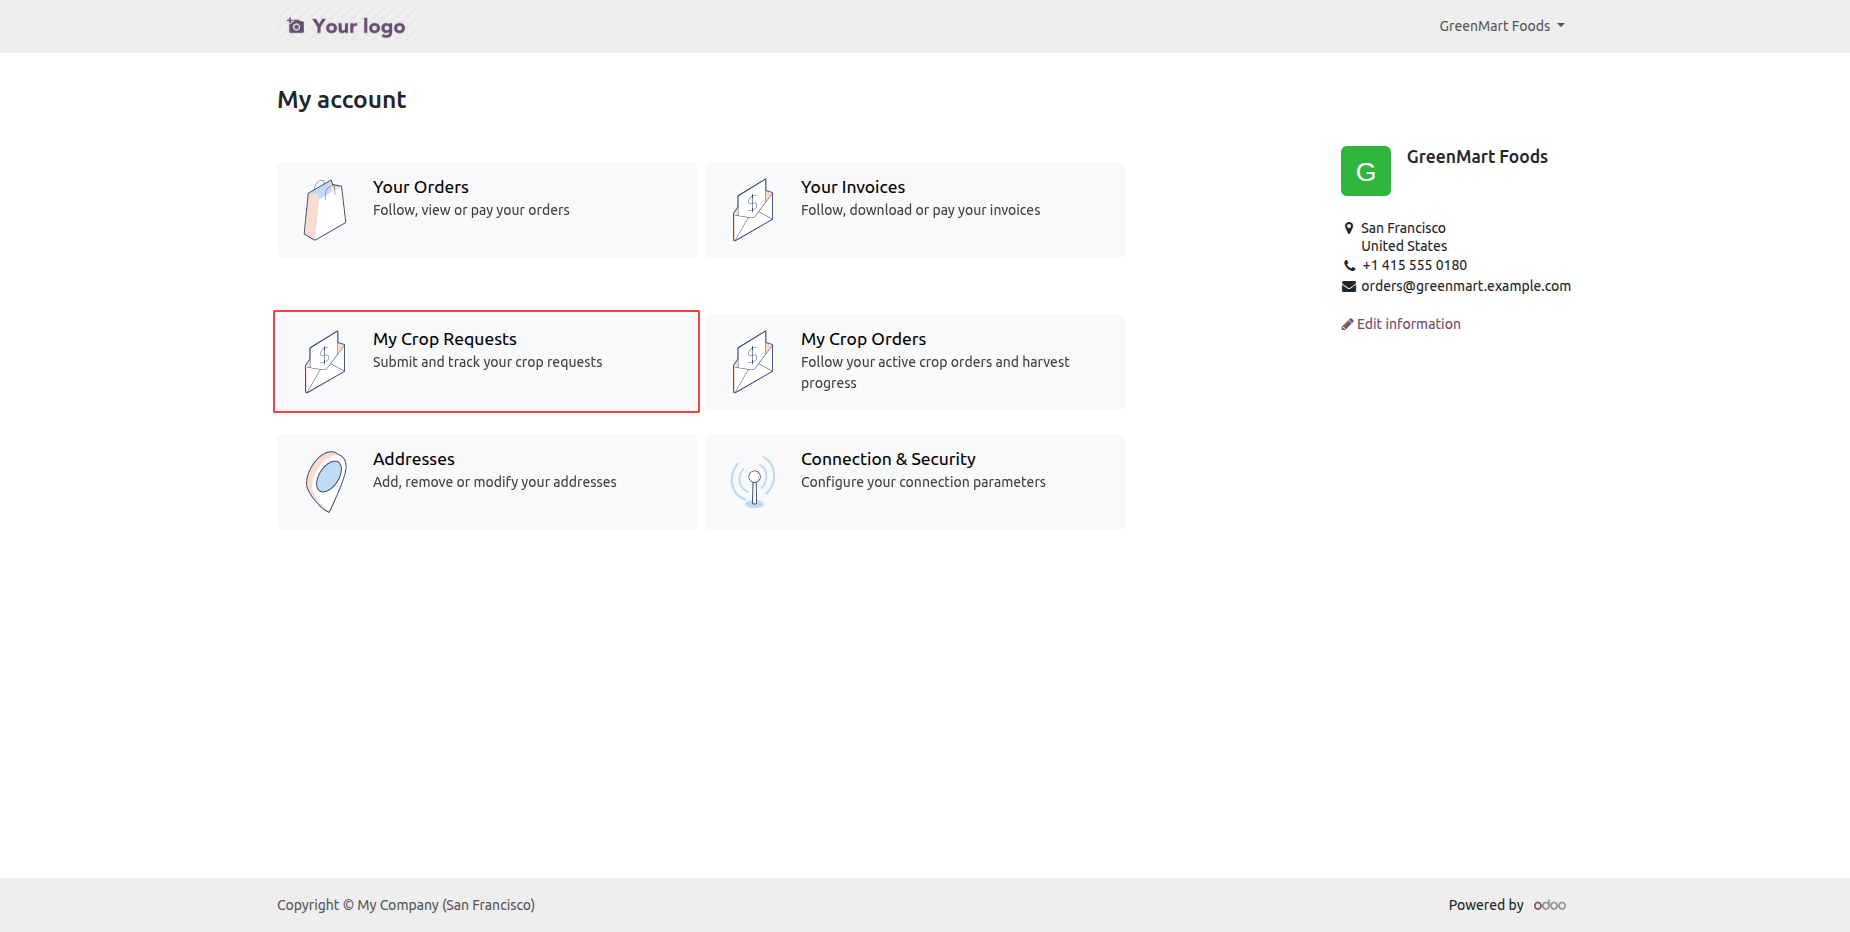Click the odoo logo in the footer

1550,905
